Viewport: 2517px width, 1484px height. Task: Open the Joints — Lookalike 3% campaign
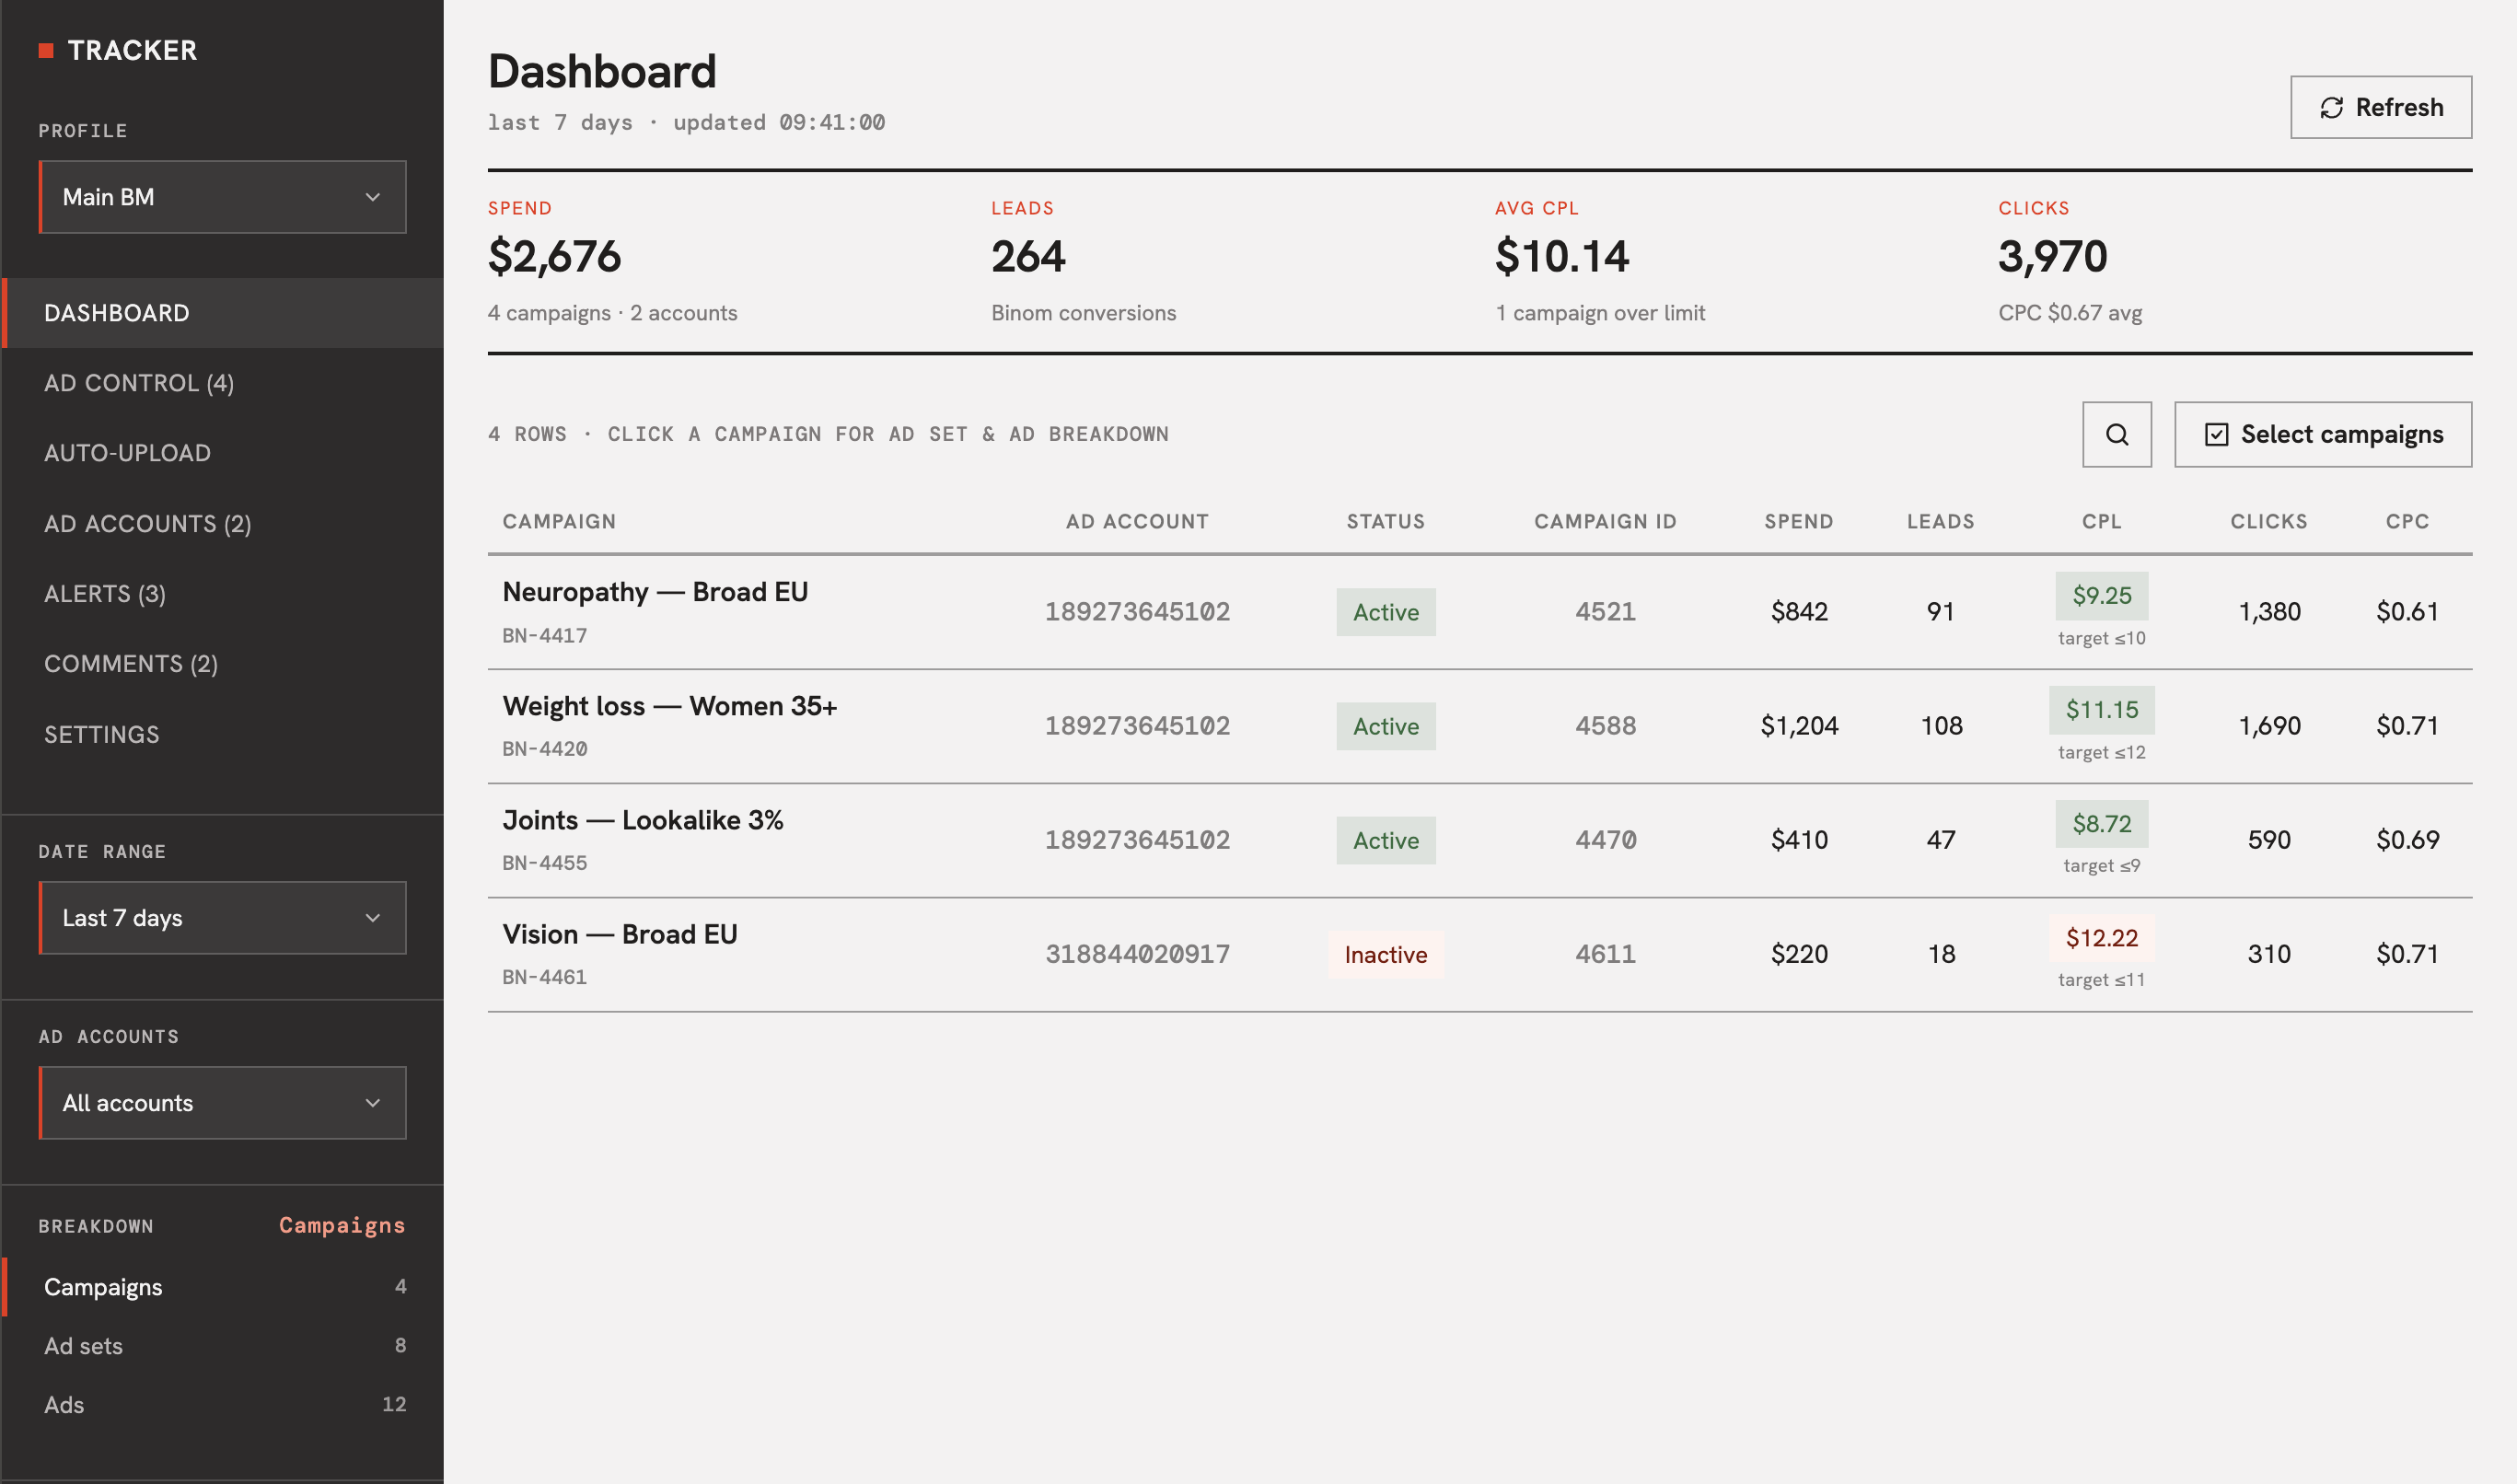(642, 820)
